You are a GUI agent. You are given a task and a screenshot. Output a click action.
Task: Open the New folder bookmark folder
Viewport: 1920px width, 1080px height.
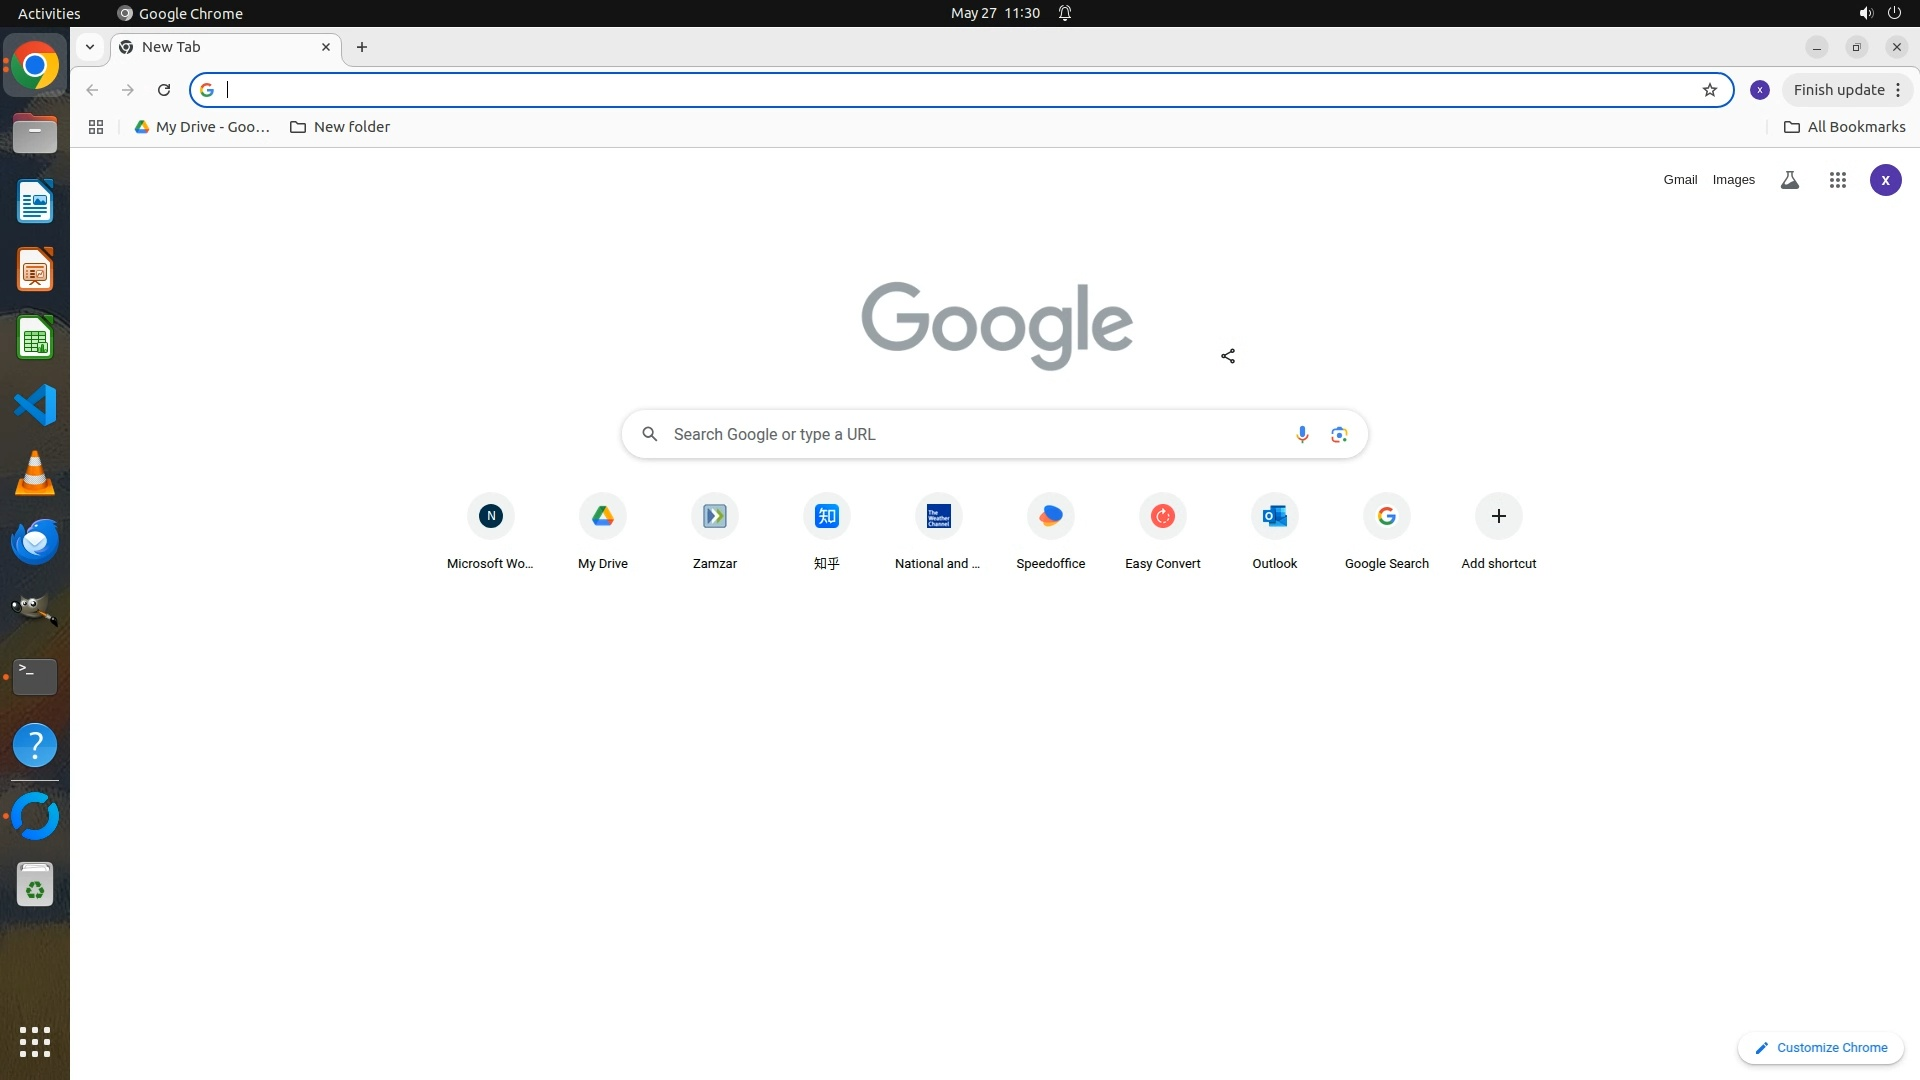pyautogui.click(x=340, y=127)
